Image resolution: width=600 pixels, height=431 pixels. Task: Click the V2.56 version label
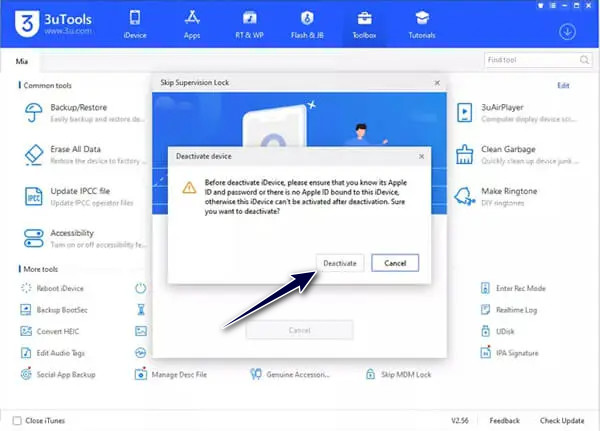tap(460, 421)
